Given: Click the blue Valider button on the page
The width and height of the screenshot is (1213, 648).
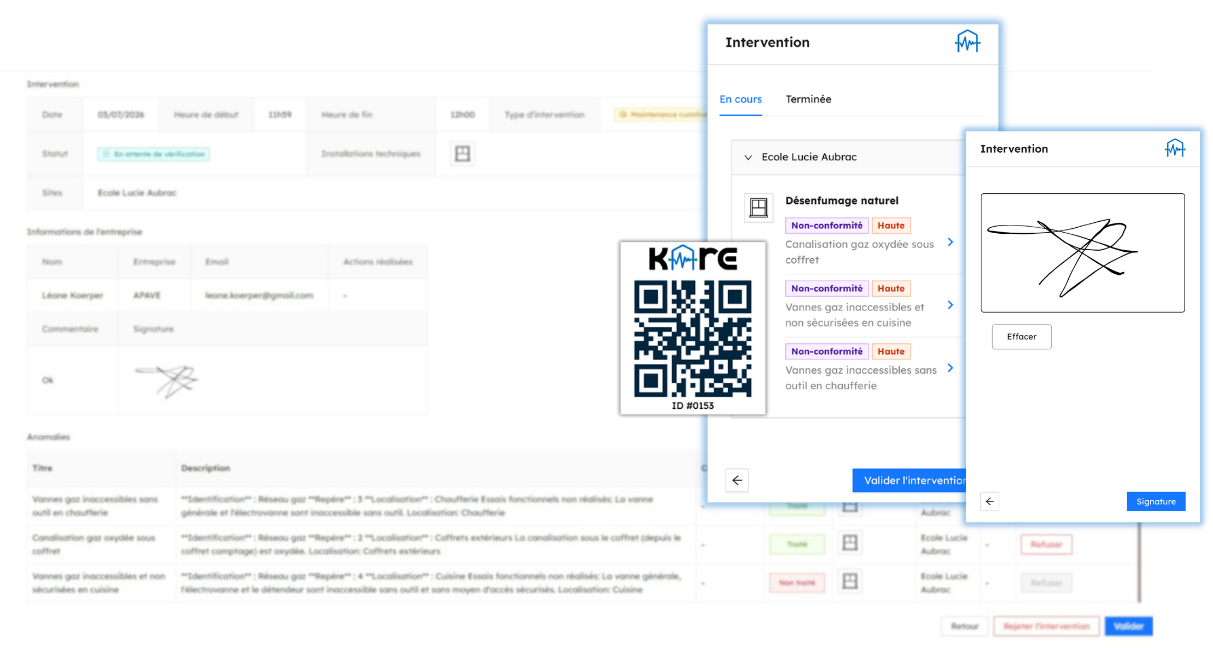Looking at the screenshot, I should [1129, 626].
